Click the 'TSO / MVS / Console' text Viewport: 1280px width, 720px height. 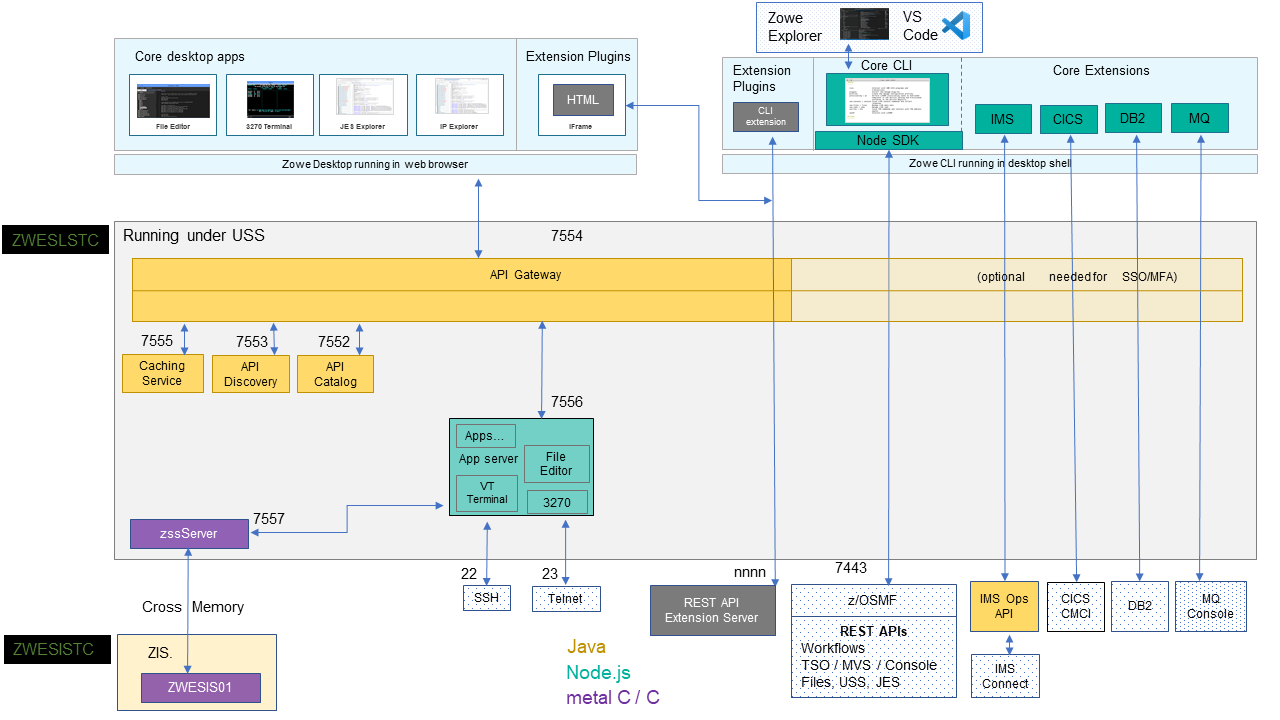point(869,665)
